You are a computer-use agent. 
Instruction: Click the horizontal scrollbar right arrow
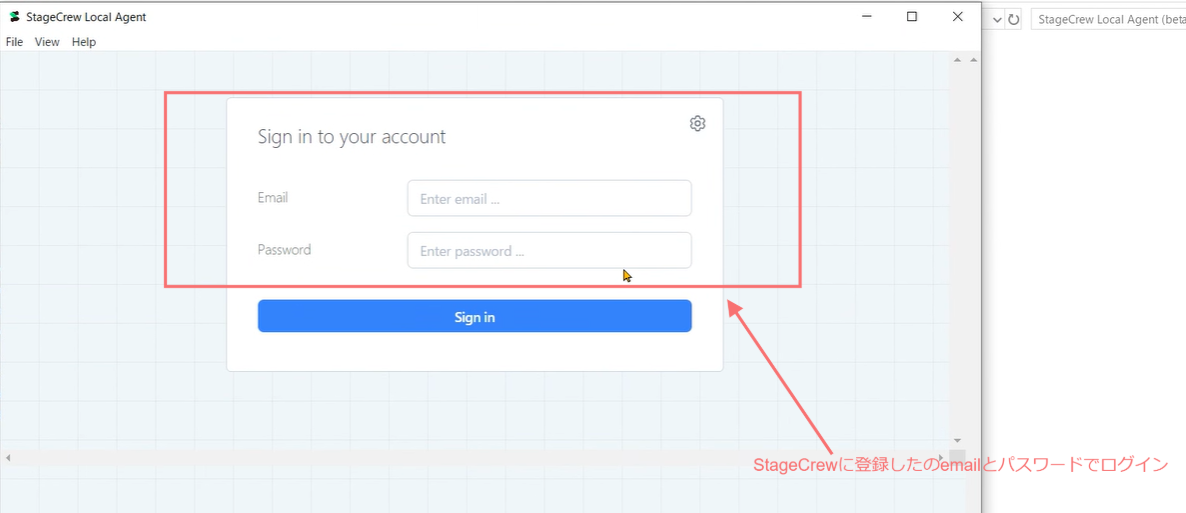click(940, 457)
